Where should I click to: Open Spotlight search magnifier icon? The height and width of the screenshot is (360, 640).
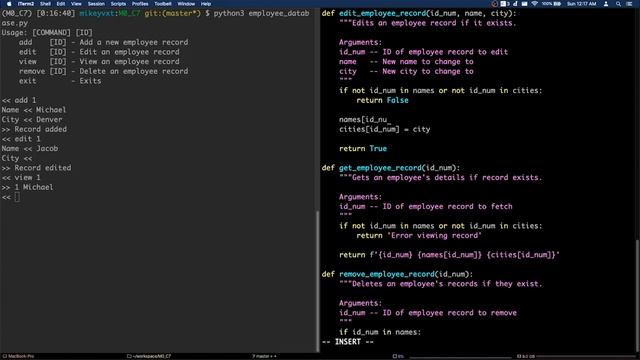click(x=618, y=4)
